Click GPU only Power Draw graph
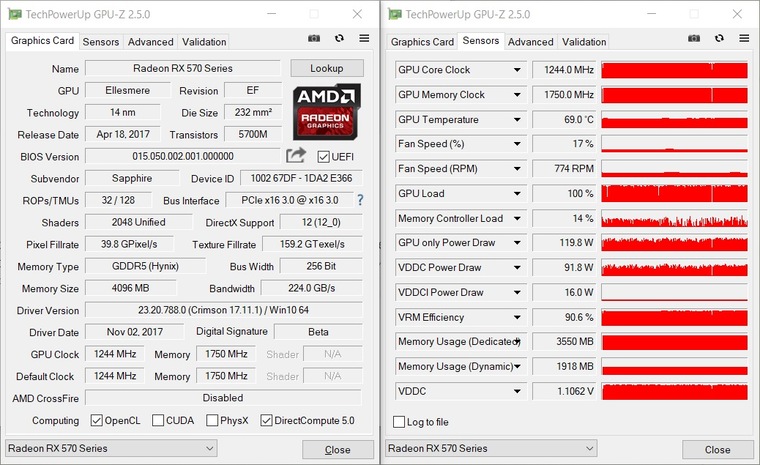 coord(674,243)
